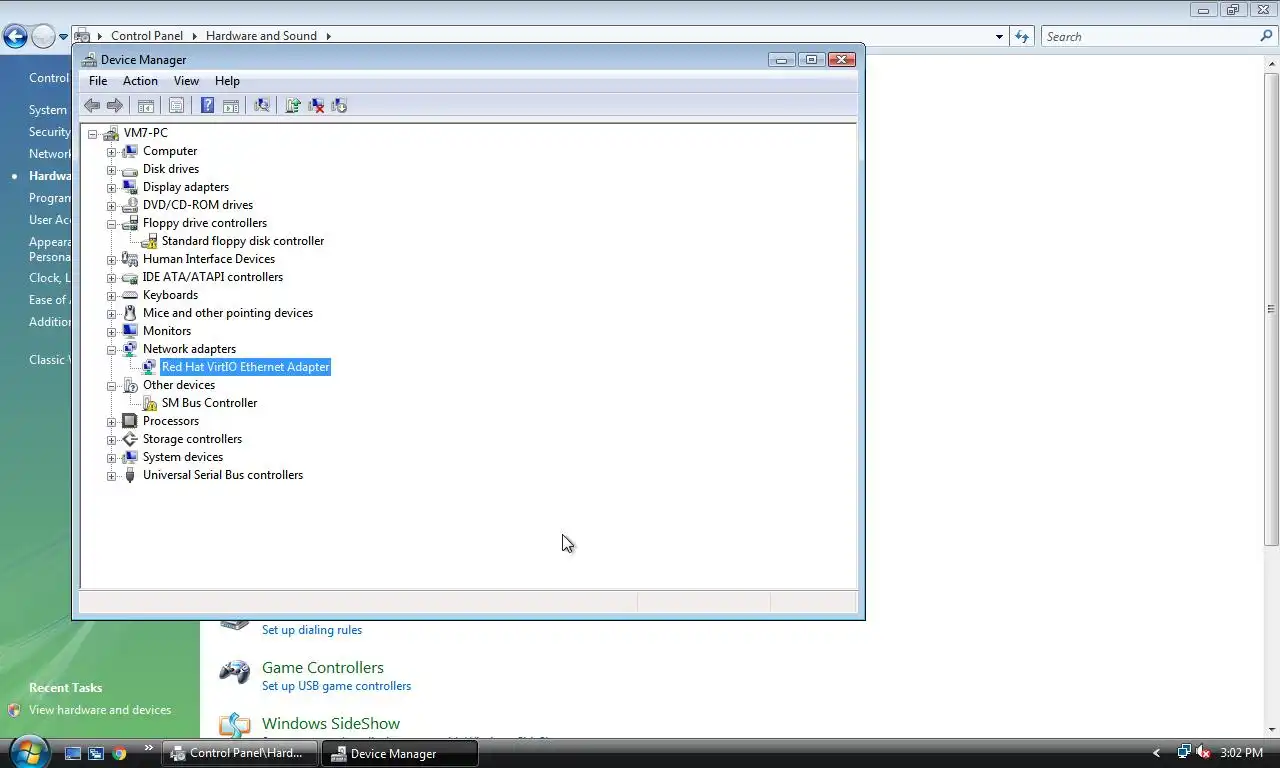Click the Control Panel Search field
The image size is (1280, 768).
pos(1158,37)
